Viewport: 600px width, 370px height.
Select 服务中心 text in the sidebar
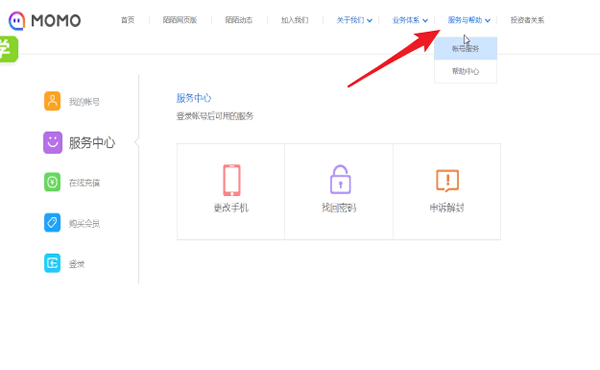pyautogui.click(x=92, y=143)
